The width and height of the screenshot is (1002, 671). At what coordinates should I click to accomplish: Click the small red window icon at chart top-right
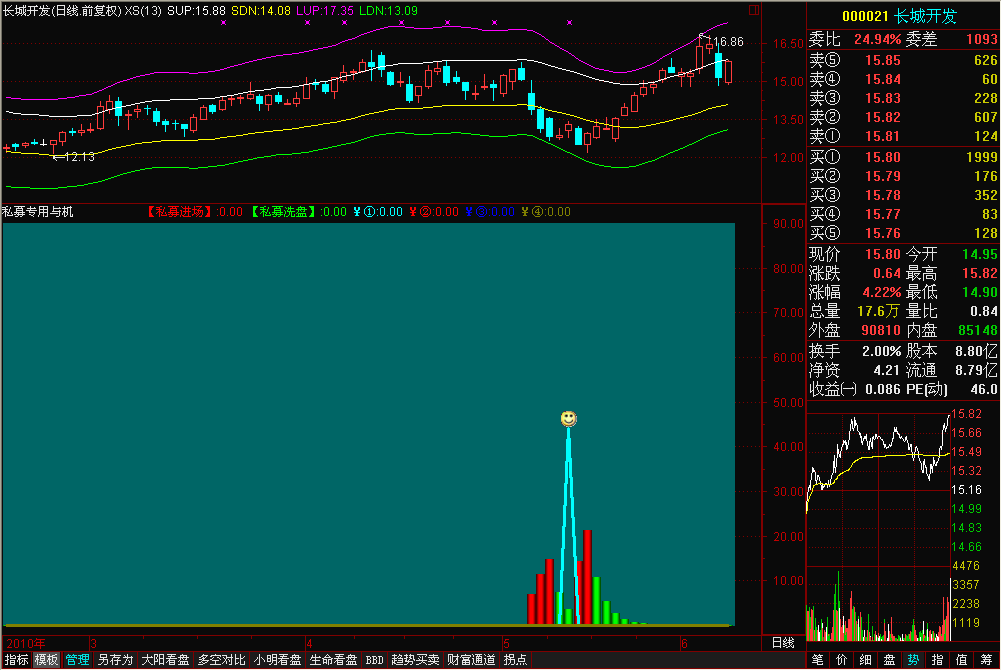tap(753, 10)
